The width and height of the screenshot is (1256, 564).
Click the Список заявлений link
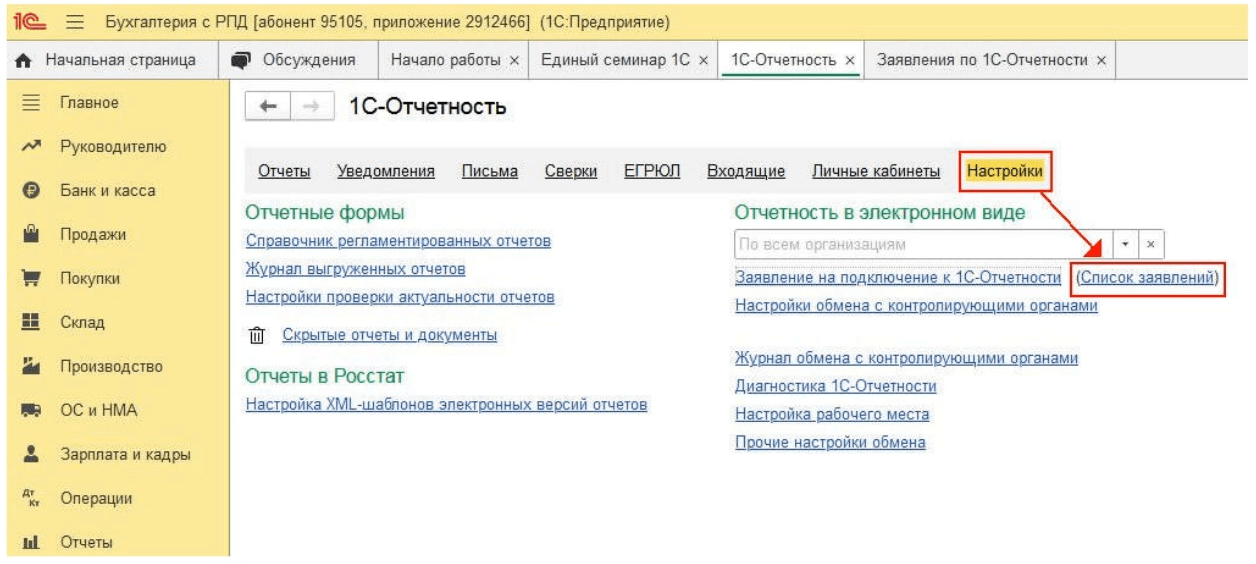click(x=1145, y=277)
